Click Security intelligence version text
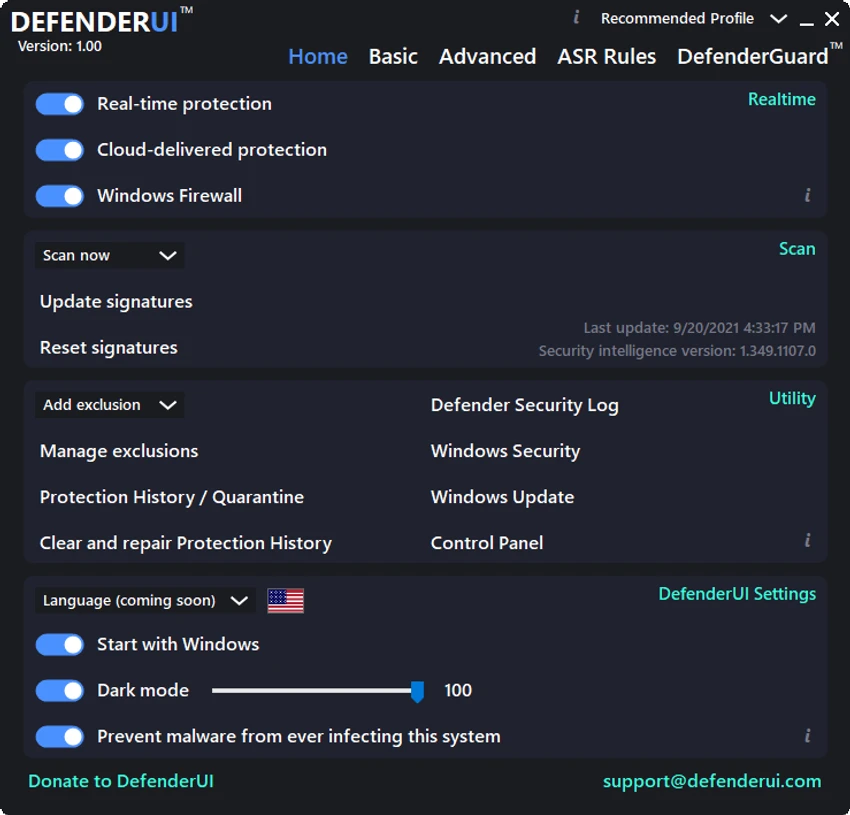The width and height of the screenshot is (850, 815). tap(677, 351)
